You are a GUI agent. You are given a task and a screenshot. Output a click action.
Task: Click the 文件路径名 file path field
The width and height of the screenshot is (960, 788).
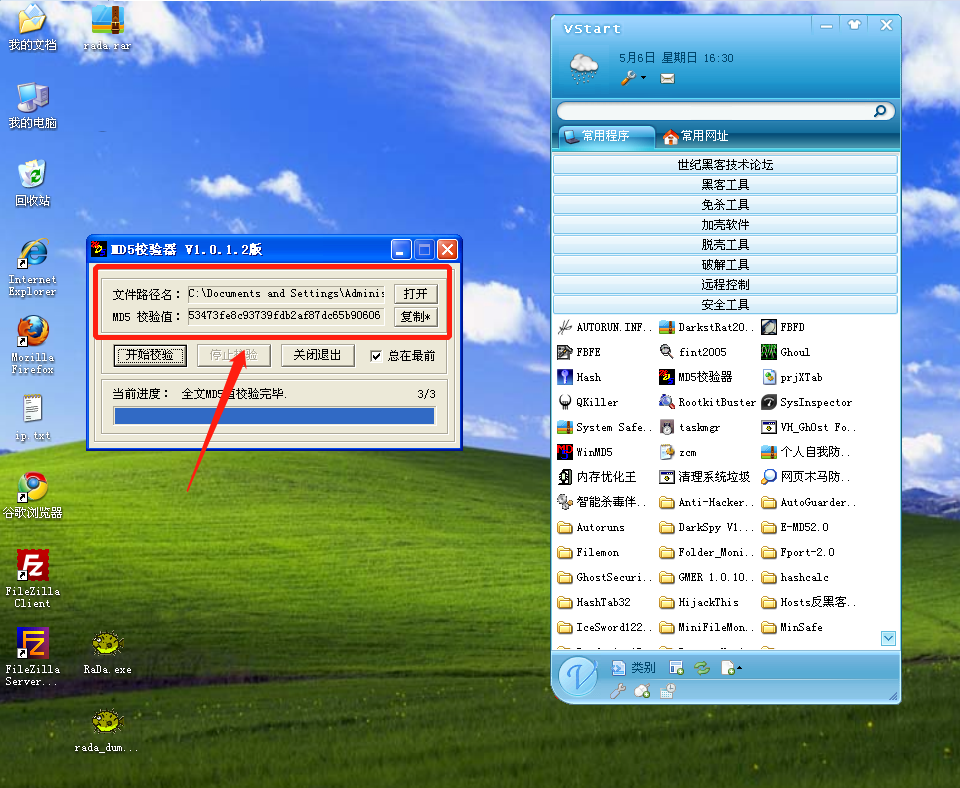point(287,293)
